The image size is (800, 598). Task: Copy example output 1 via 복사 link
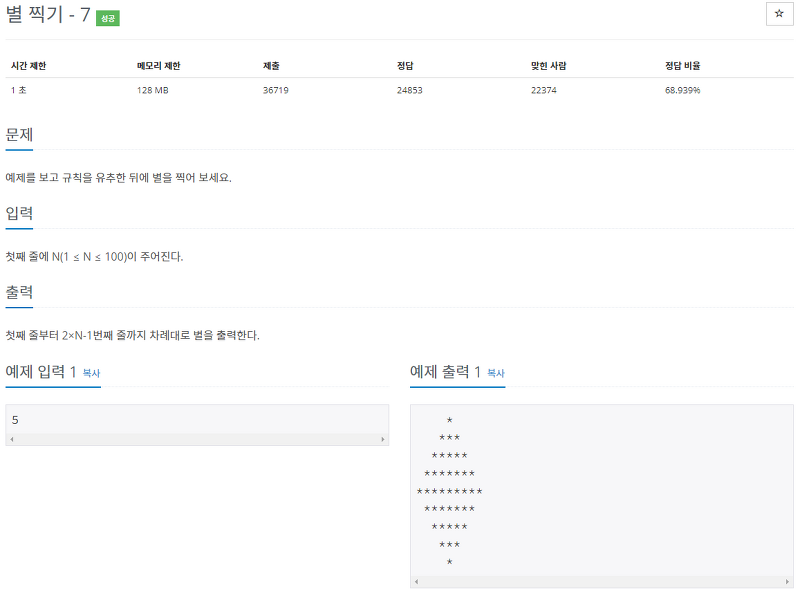pos(496,373)
